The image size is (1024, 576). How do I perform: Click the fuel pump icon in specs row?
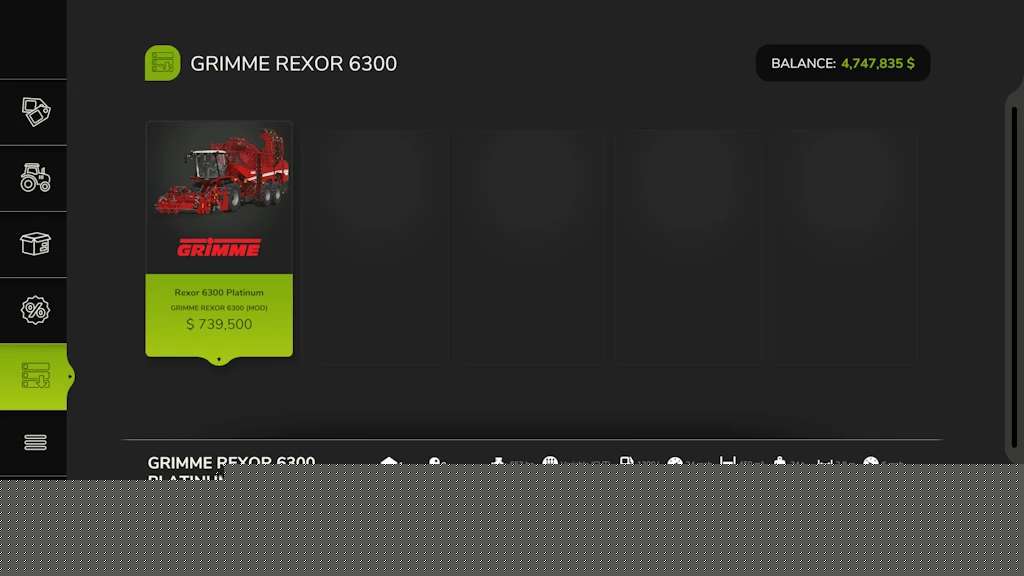627,462
